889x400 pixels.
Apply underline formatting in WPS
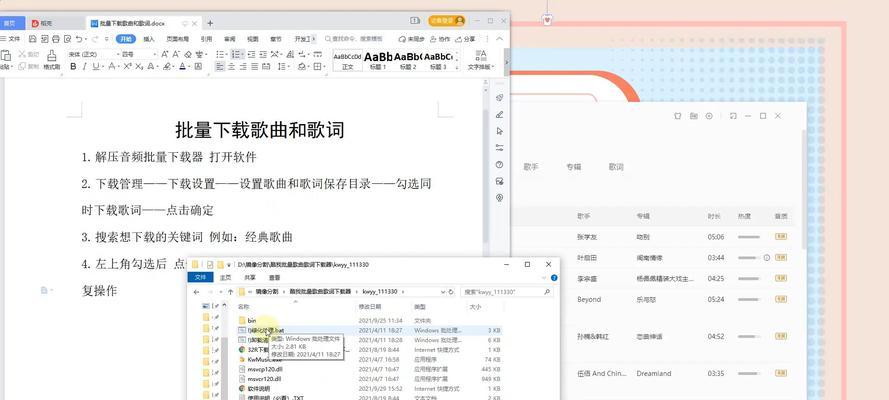[96, 67]
